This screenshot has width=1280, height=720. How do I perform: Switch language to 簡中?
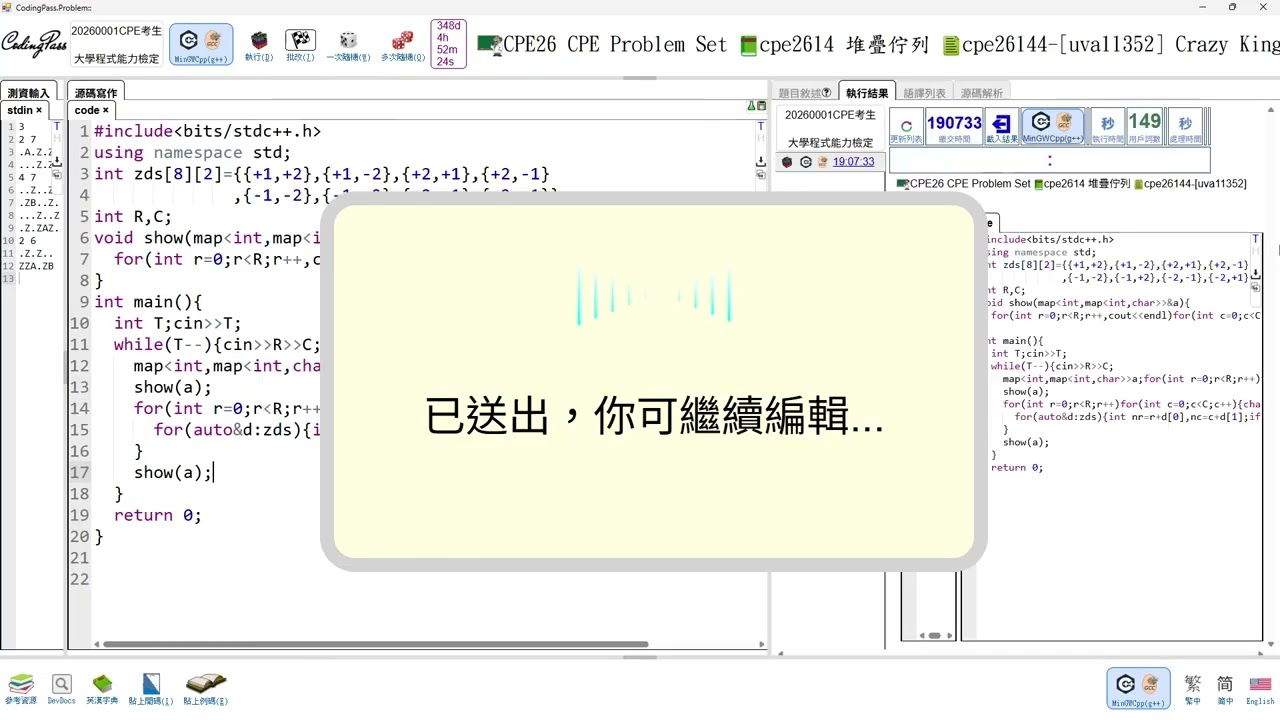point(1225,689)
